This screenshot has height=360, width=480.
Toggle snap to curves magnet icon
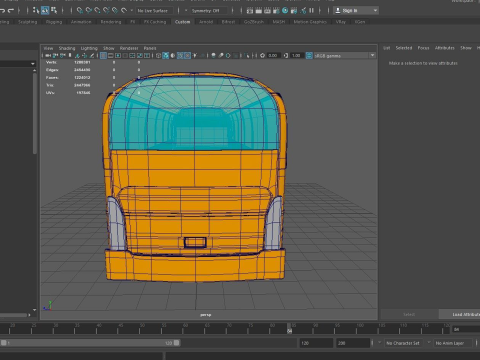pos(88,11)
